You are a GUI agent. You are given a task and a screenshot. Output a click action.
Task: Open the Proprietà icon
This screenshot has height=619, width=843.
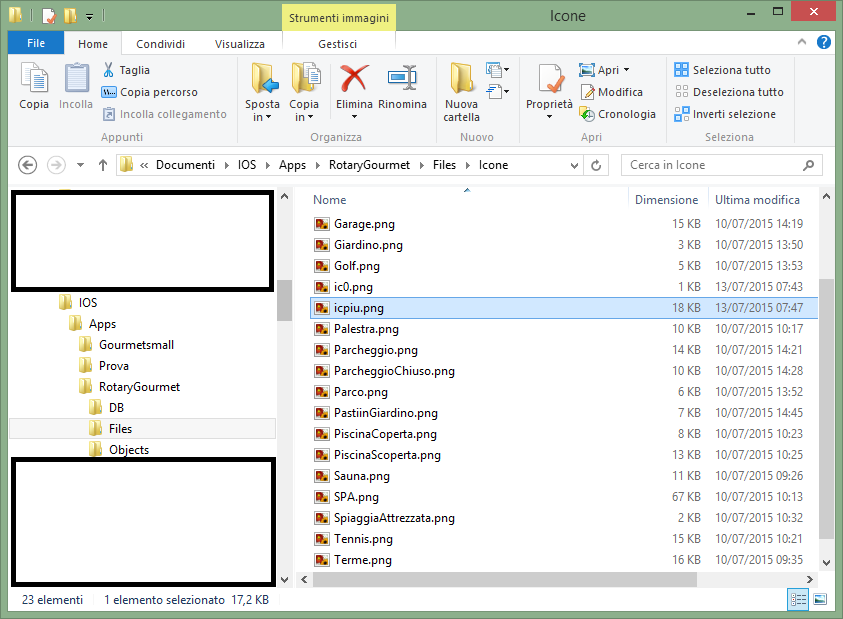(x=551, y=78)
